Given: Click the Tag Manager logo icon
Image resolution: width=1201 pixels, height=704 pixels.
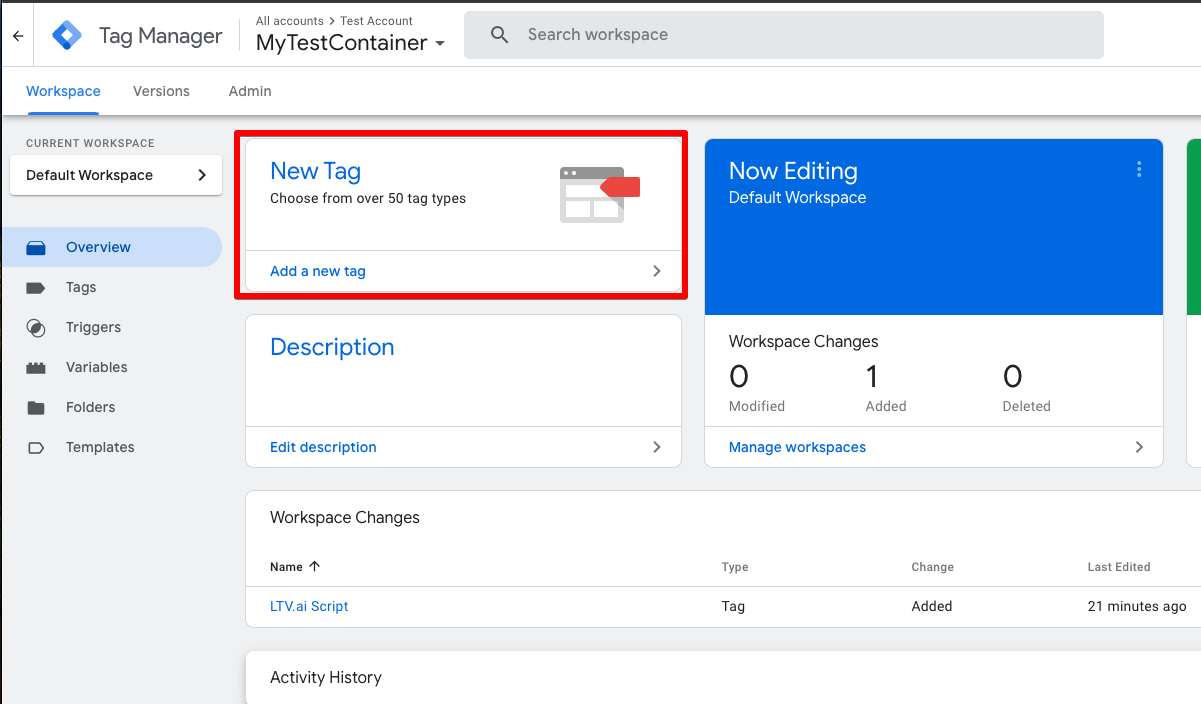Looking at the screenshot, I should (67, 35).
